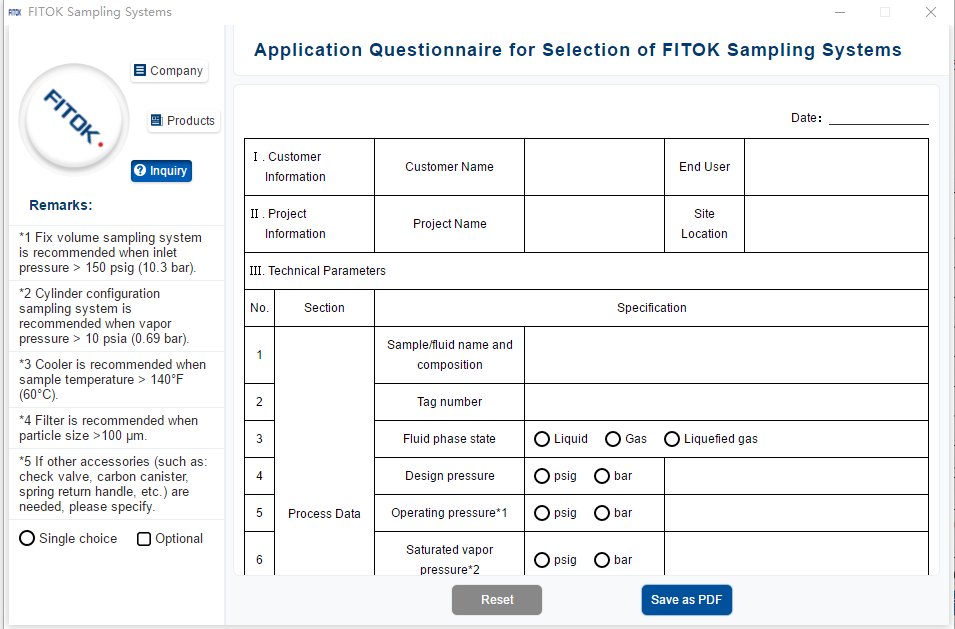955x629 pixels.
Task: Select bar for Saturated vapor pressure
Action: (602, 560)
